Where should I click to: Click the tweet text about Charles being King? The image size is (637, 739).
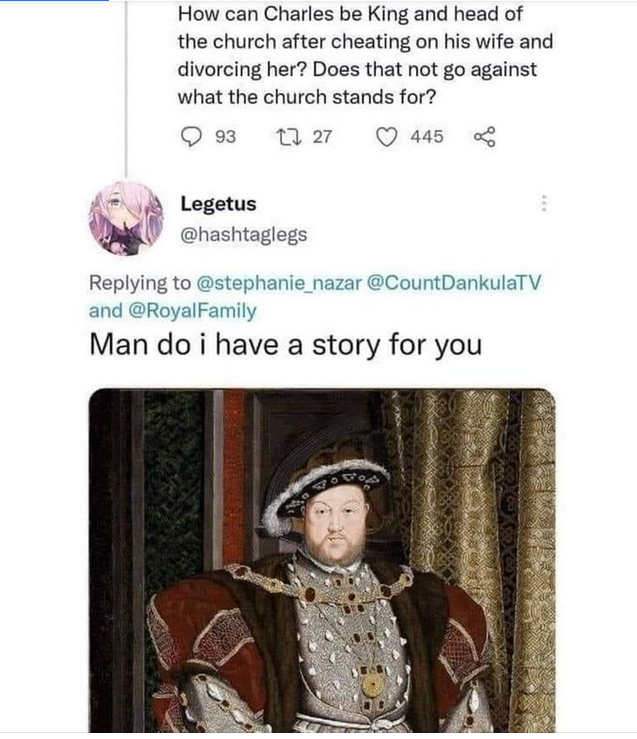pos(365,56)
